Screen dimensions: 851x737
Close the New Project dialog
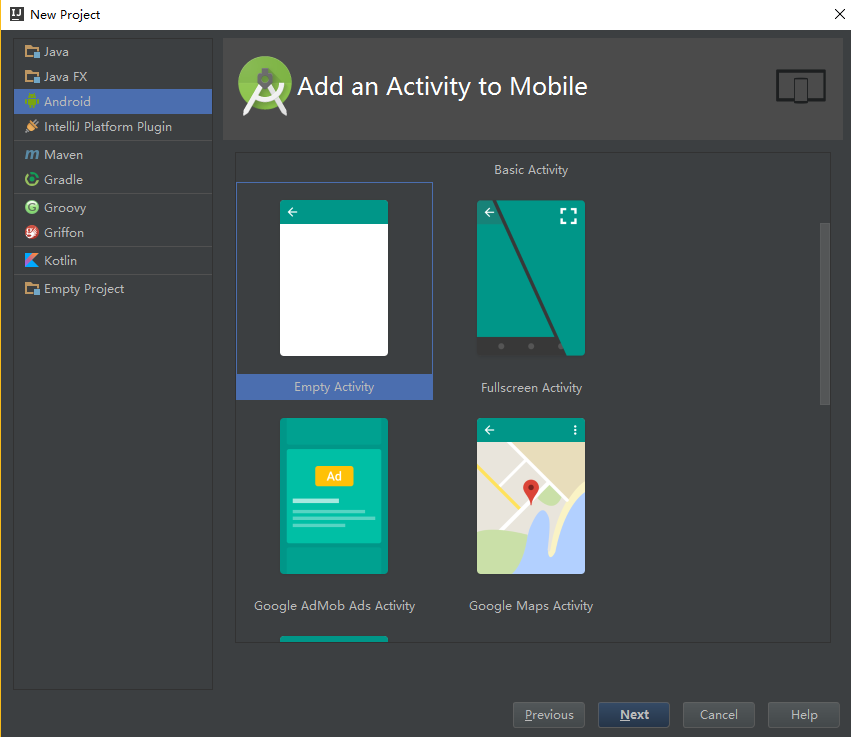pyautogui.click(x=839, y=14)
